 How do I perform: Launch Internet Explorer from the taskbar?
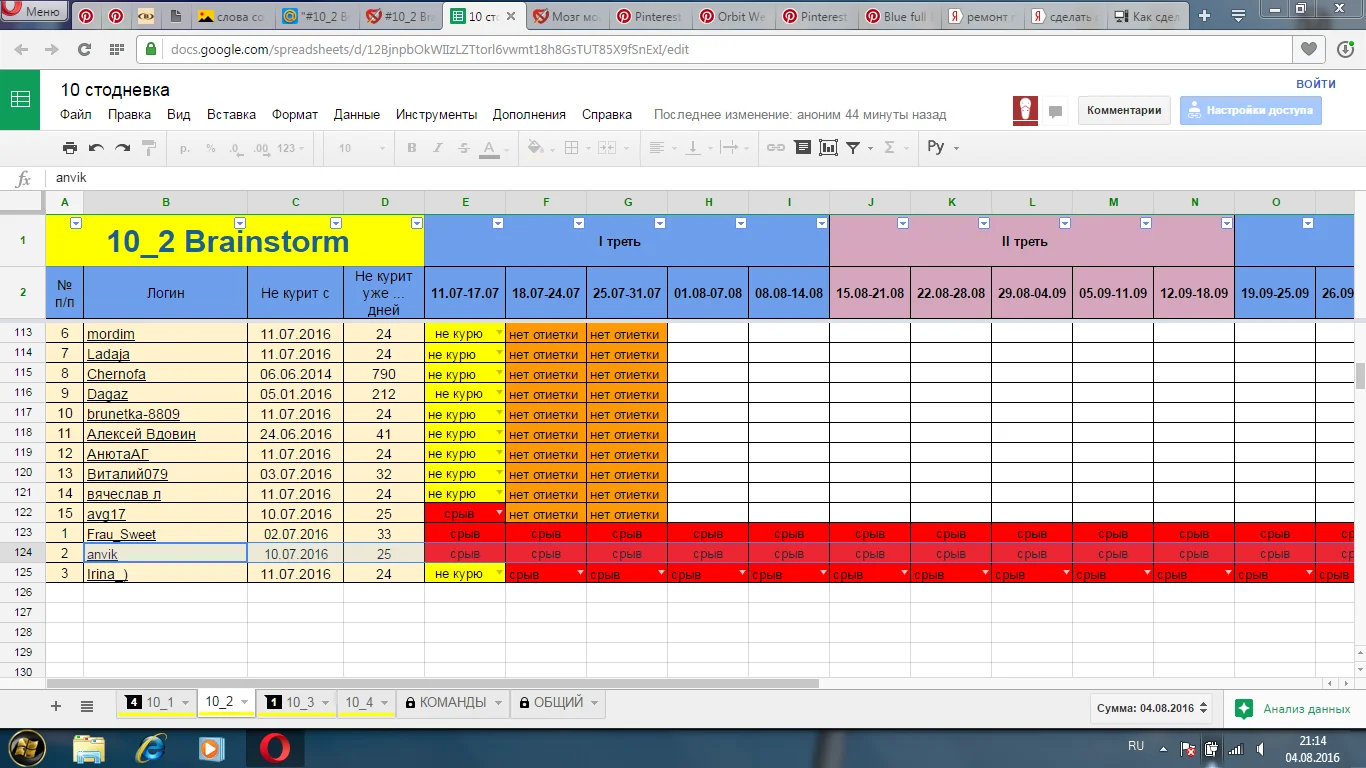point(151,747)
